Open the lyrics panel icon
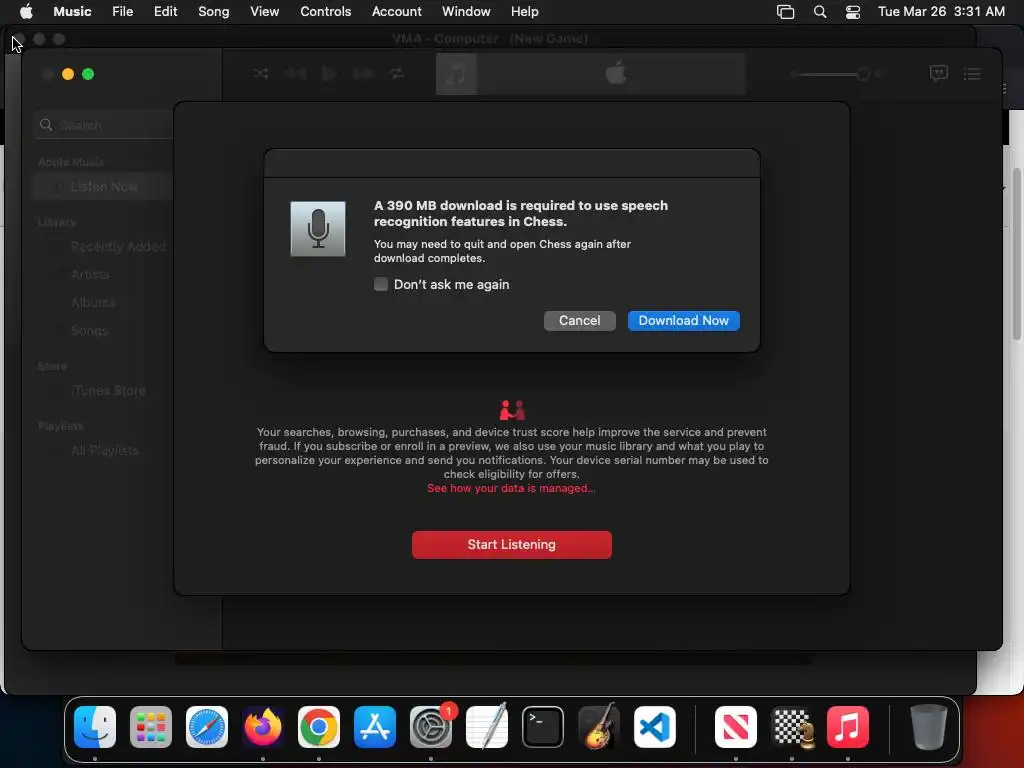 (x=938, y=74)
